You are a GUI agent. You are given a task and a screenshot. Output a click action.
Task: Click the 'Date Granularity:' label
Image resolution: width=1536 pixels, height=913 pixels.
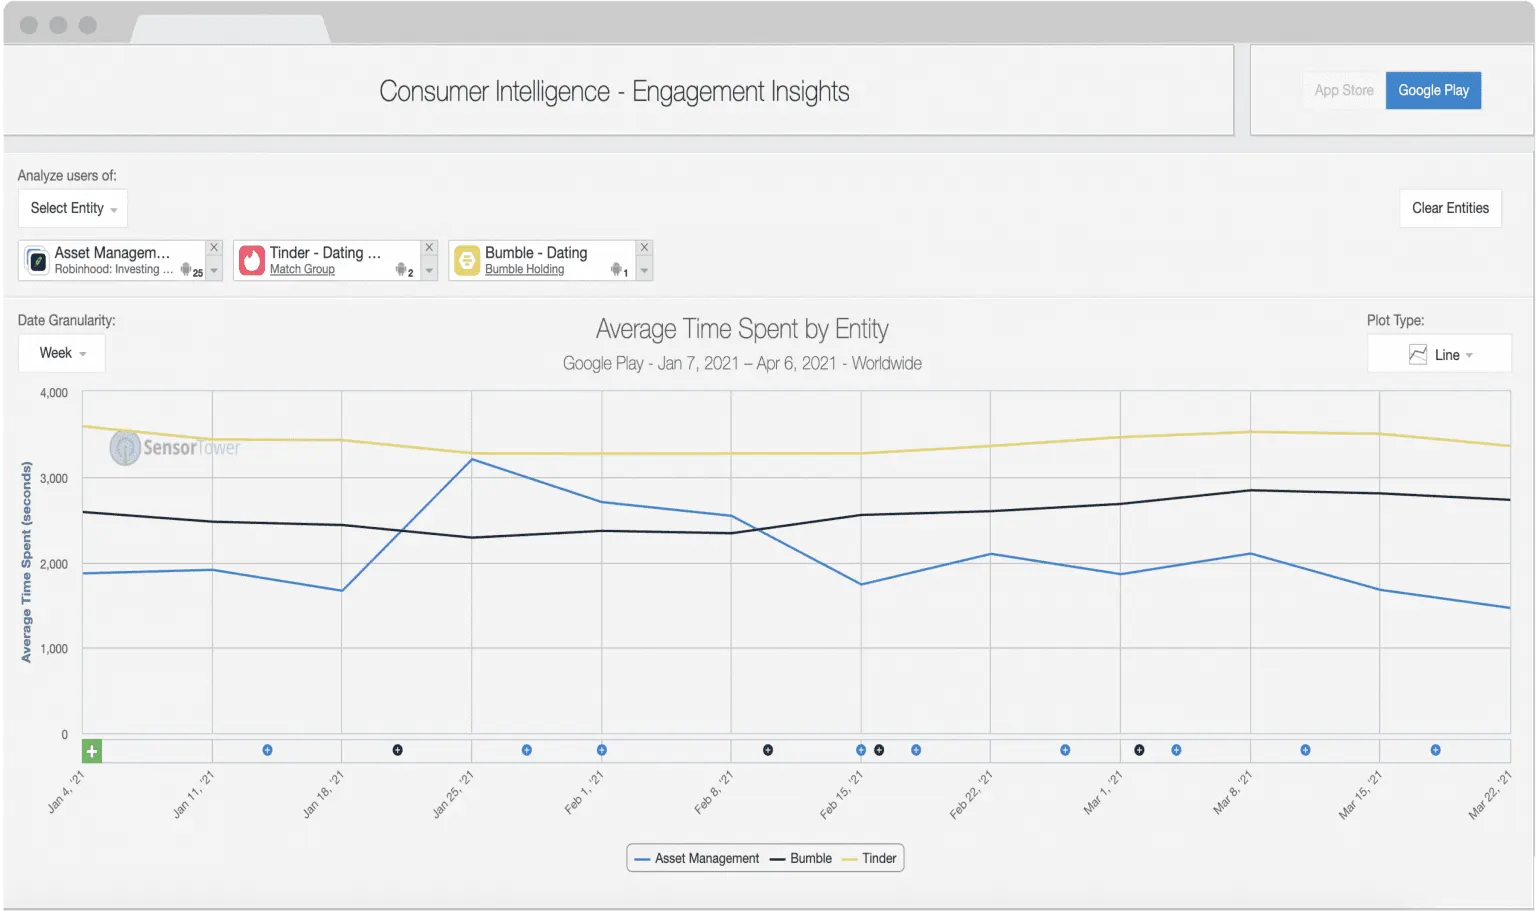[x=66, y=320]
